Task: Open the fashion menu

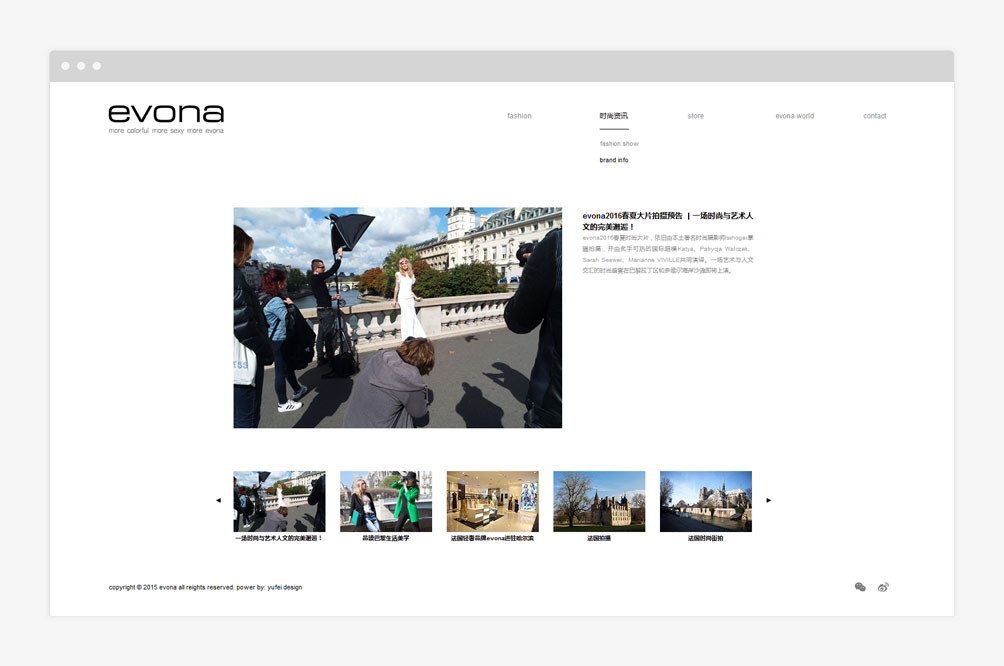Action: click(519, 116)
